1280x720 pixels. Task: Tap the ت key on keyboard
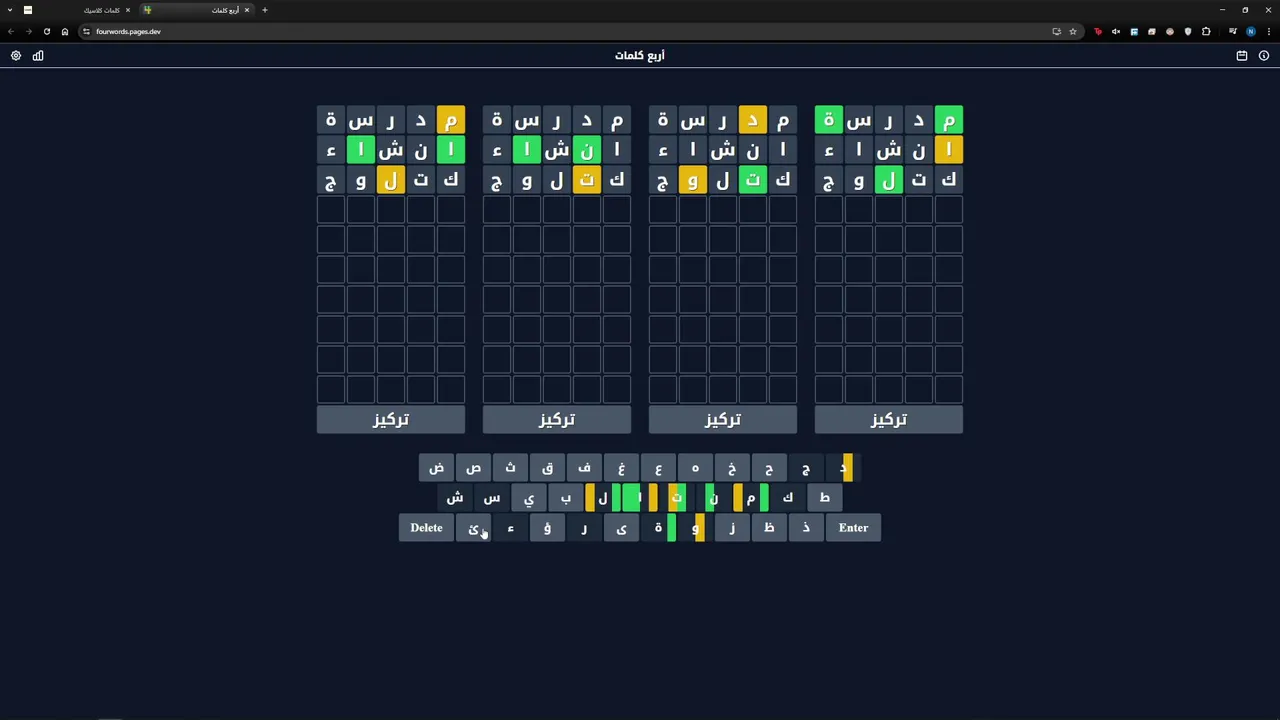[x=677, y=498]
